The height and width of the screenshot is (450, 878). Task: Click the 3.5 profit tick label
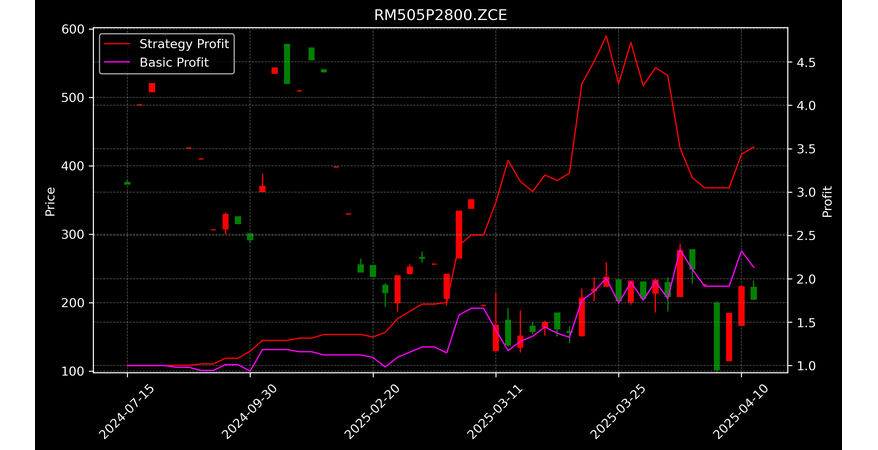click(x=805, y=149)
